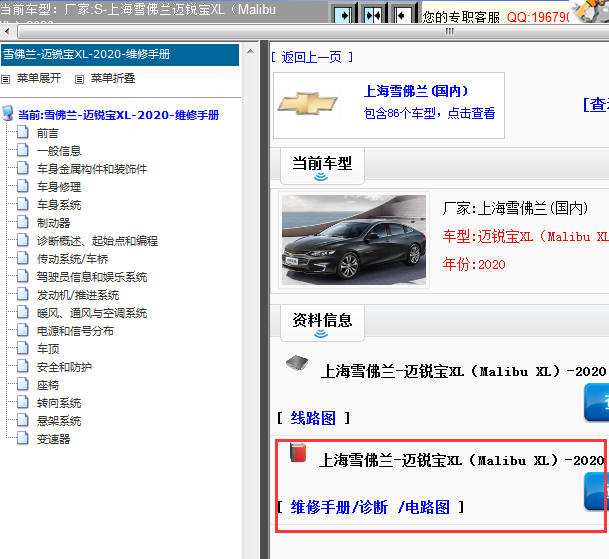
Task: Click the page icon beside 发动机/推进系统
Action: 23,294
